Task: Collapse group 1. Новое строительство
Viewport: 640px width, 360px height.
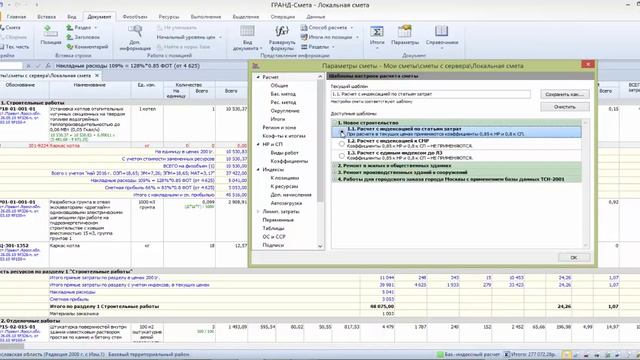Action: click(335, 122)
